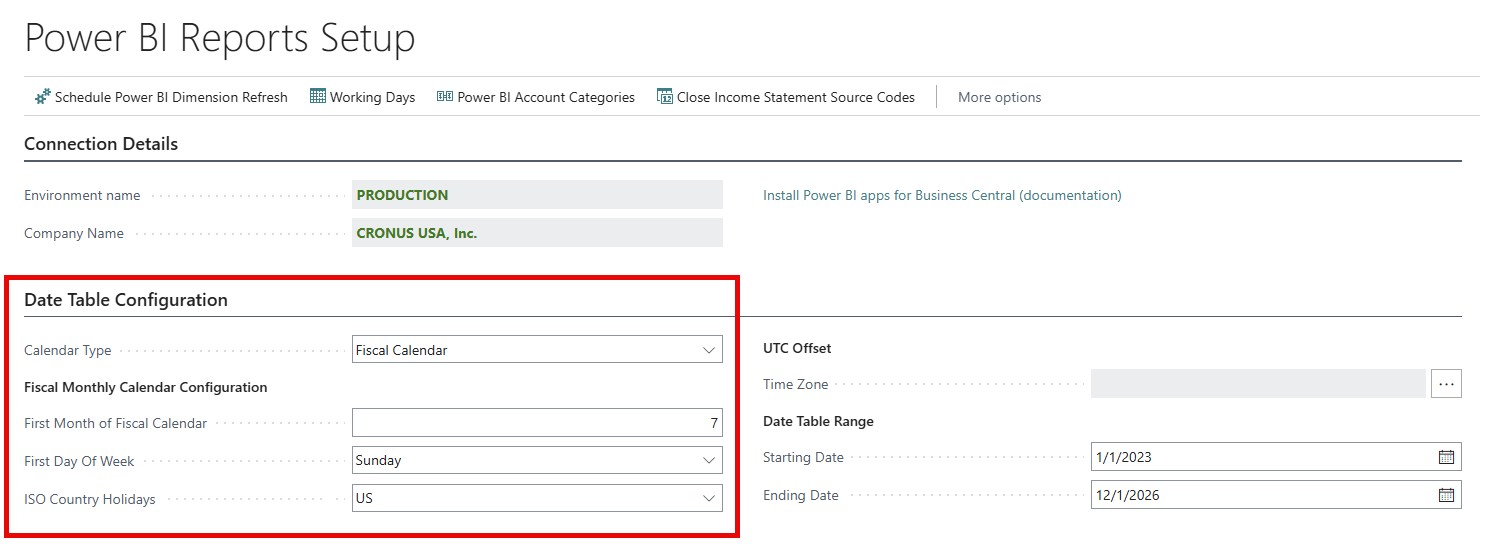1502x548 pixels.
Task: Click the ISO Country Holidays label
Action: click(x=90, y=499)
